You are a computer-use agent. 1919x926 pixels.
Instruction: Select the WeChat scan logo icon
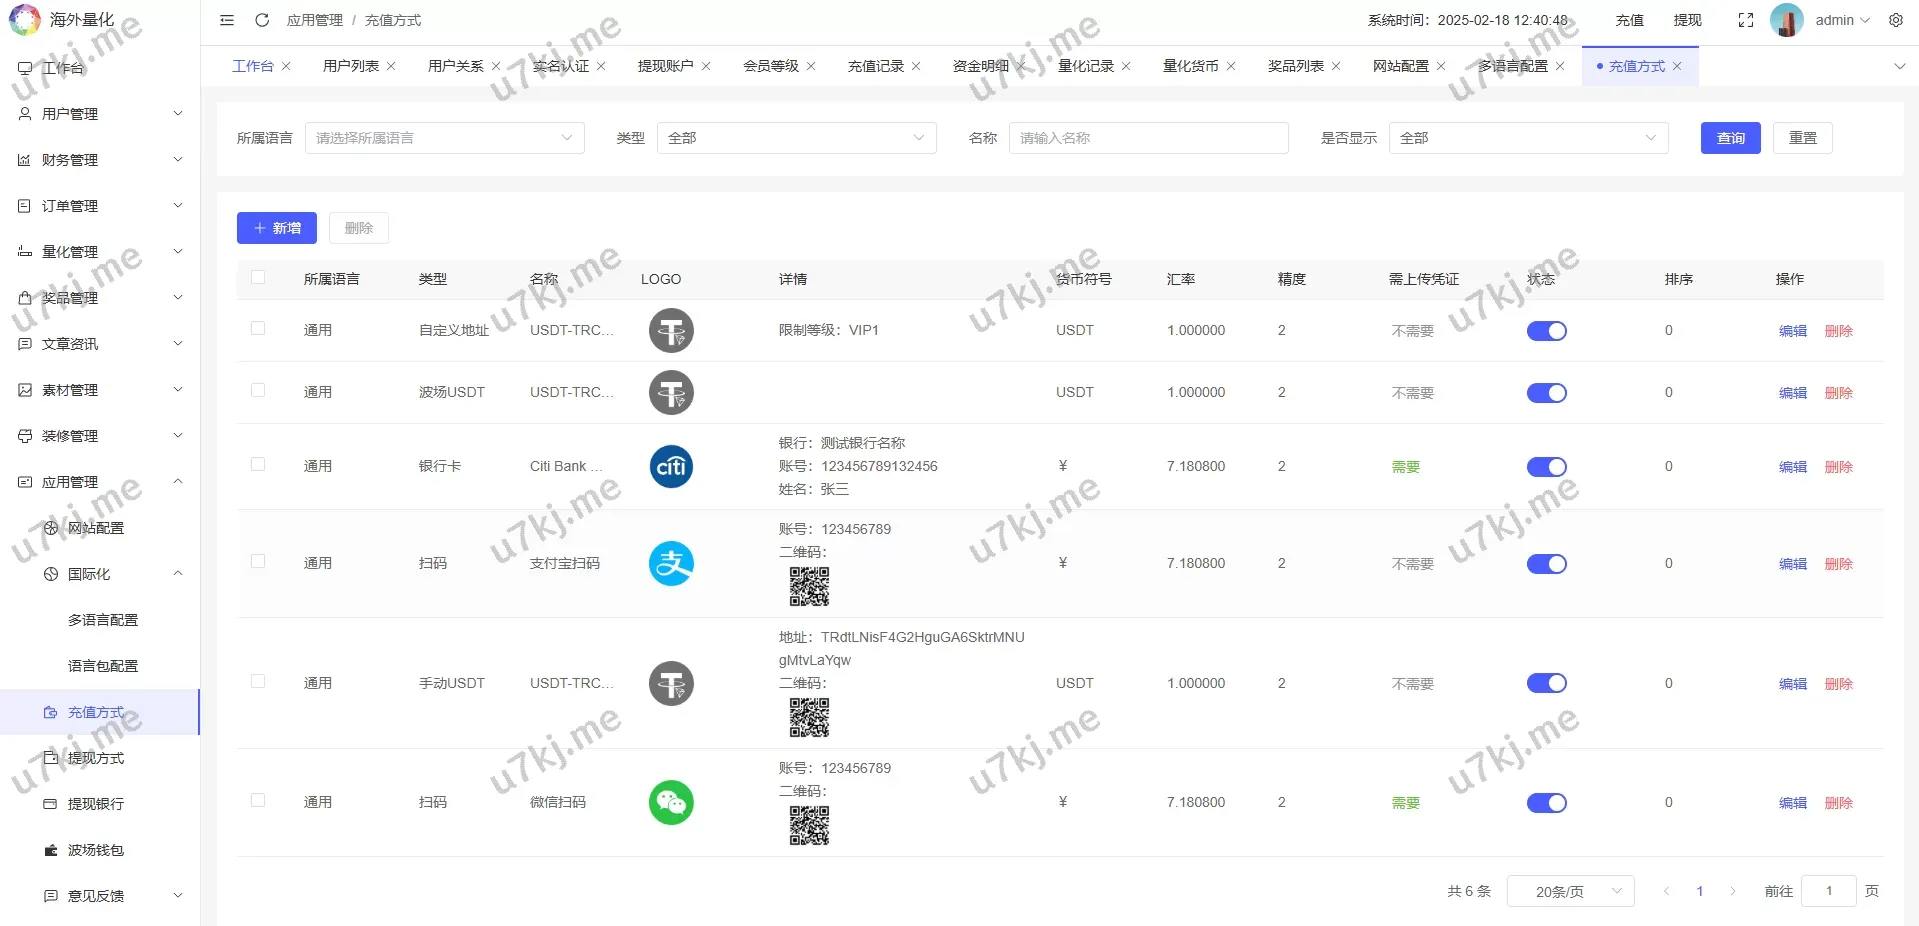tap(670, 802)
